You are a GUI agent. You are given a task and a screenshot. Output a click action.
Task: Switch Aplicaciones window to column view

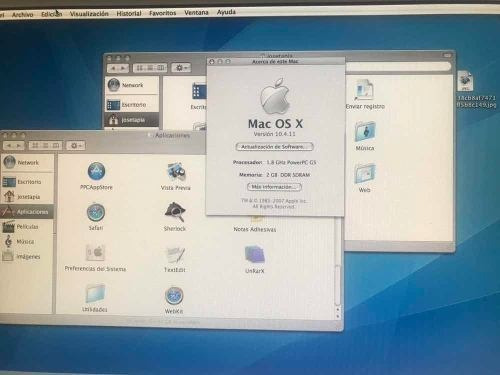tap(56, 146)
